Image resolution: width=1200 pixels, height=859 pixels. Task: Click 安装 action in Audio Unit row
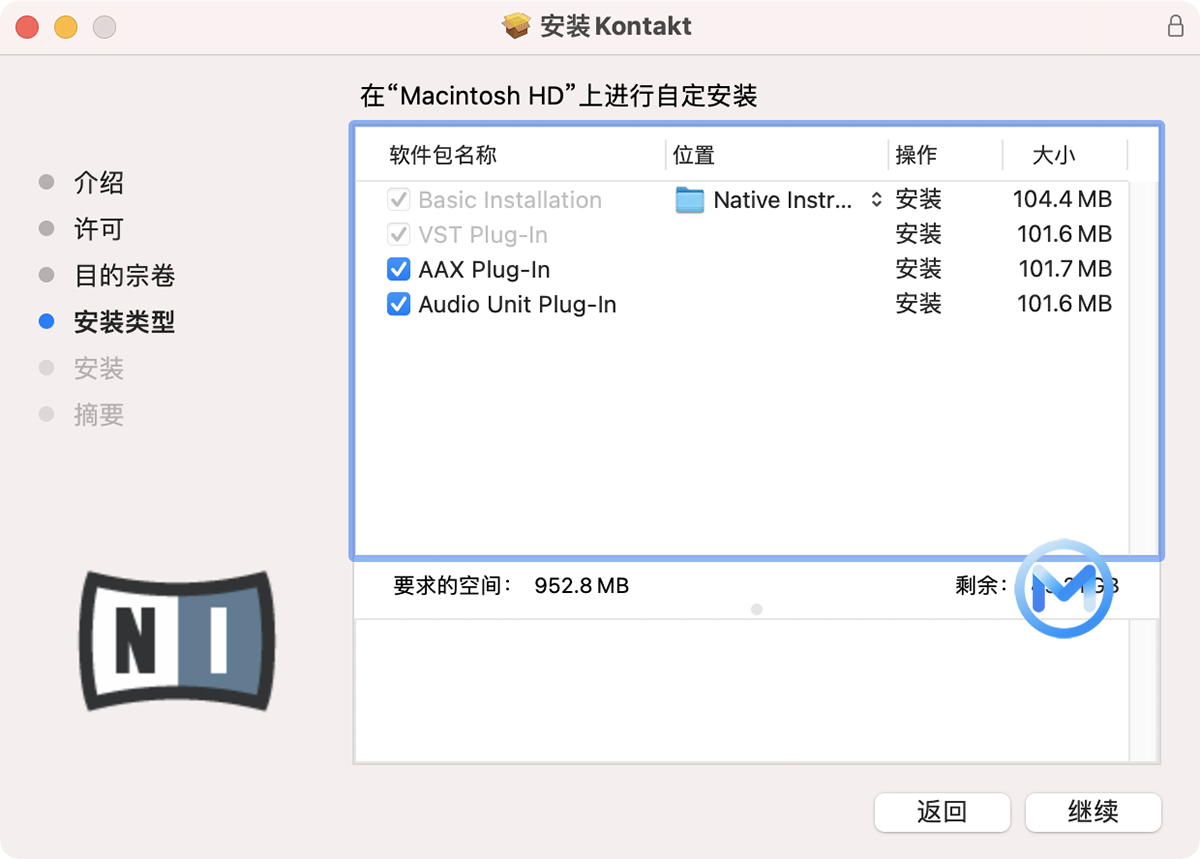point(918,304)
